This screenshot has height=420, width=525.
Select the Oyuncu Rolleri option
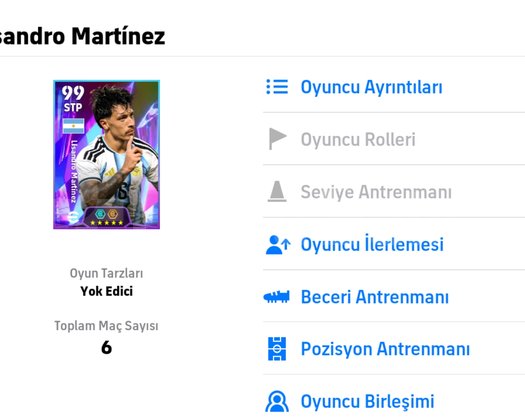(x=358, y=139)
